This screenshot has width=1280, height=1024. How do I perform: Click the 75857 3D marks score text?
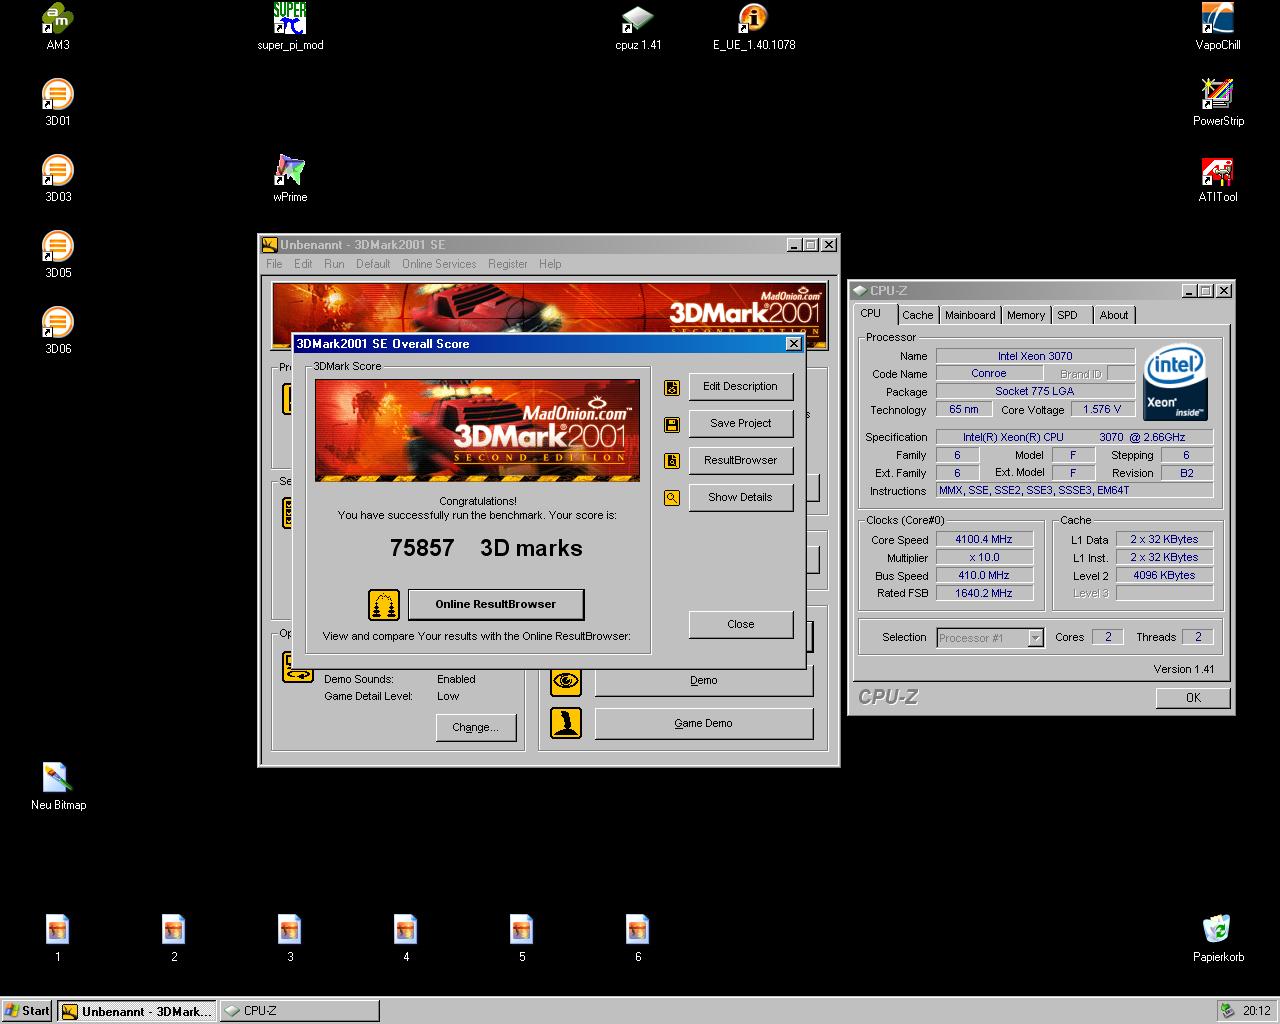coord(486,548)
